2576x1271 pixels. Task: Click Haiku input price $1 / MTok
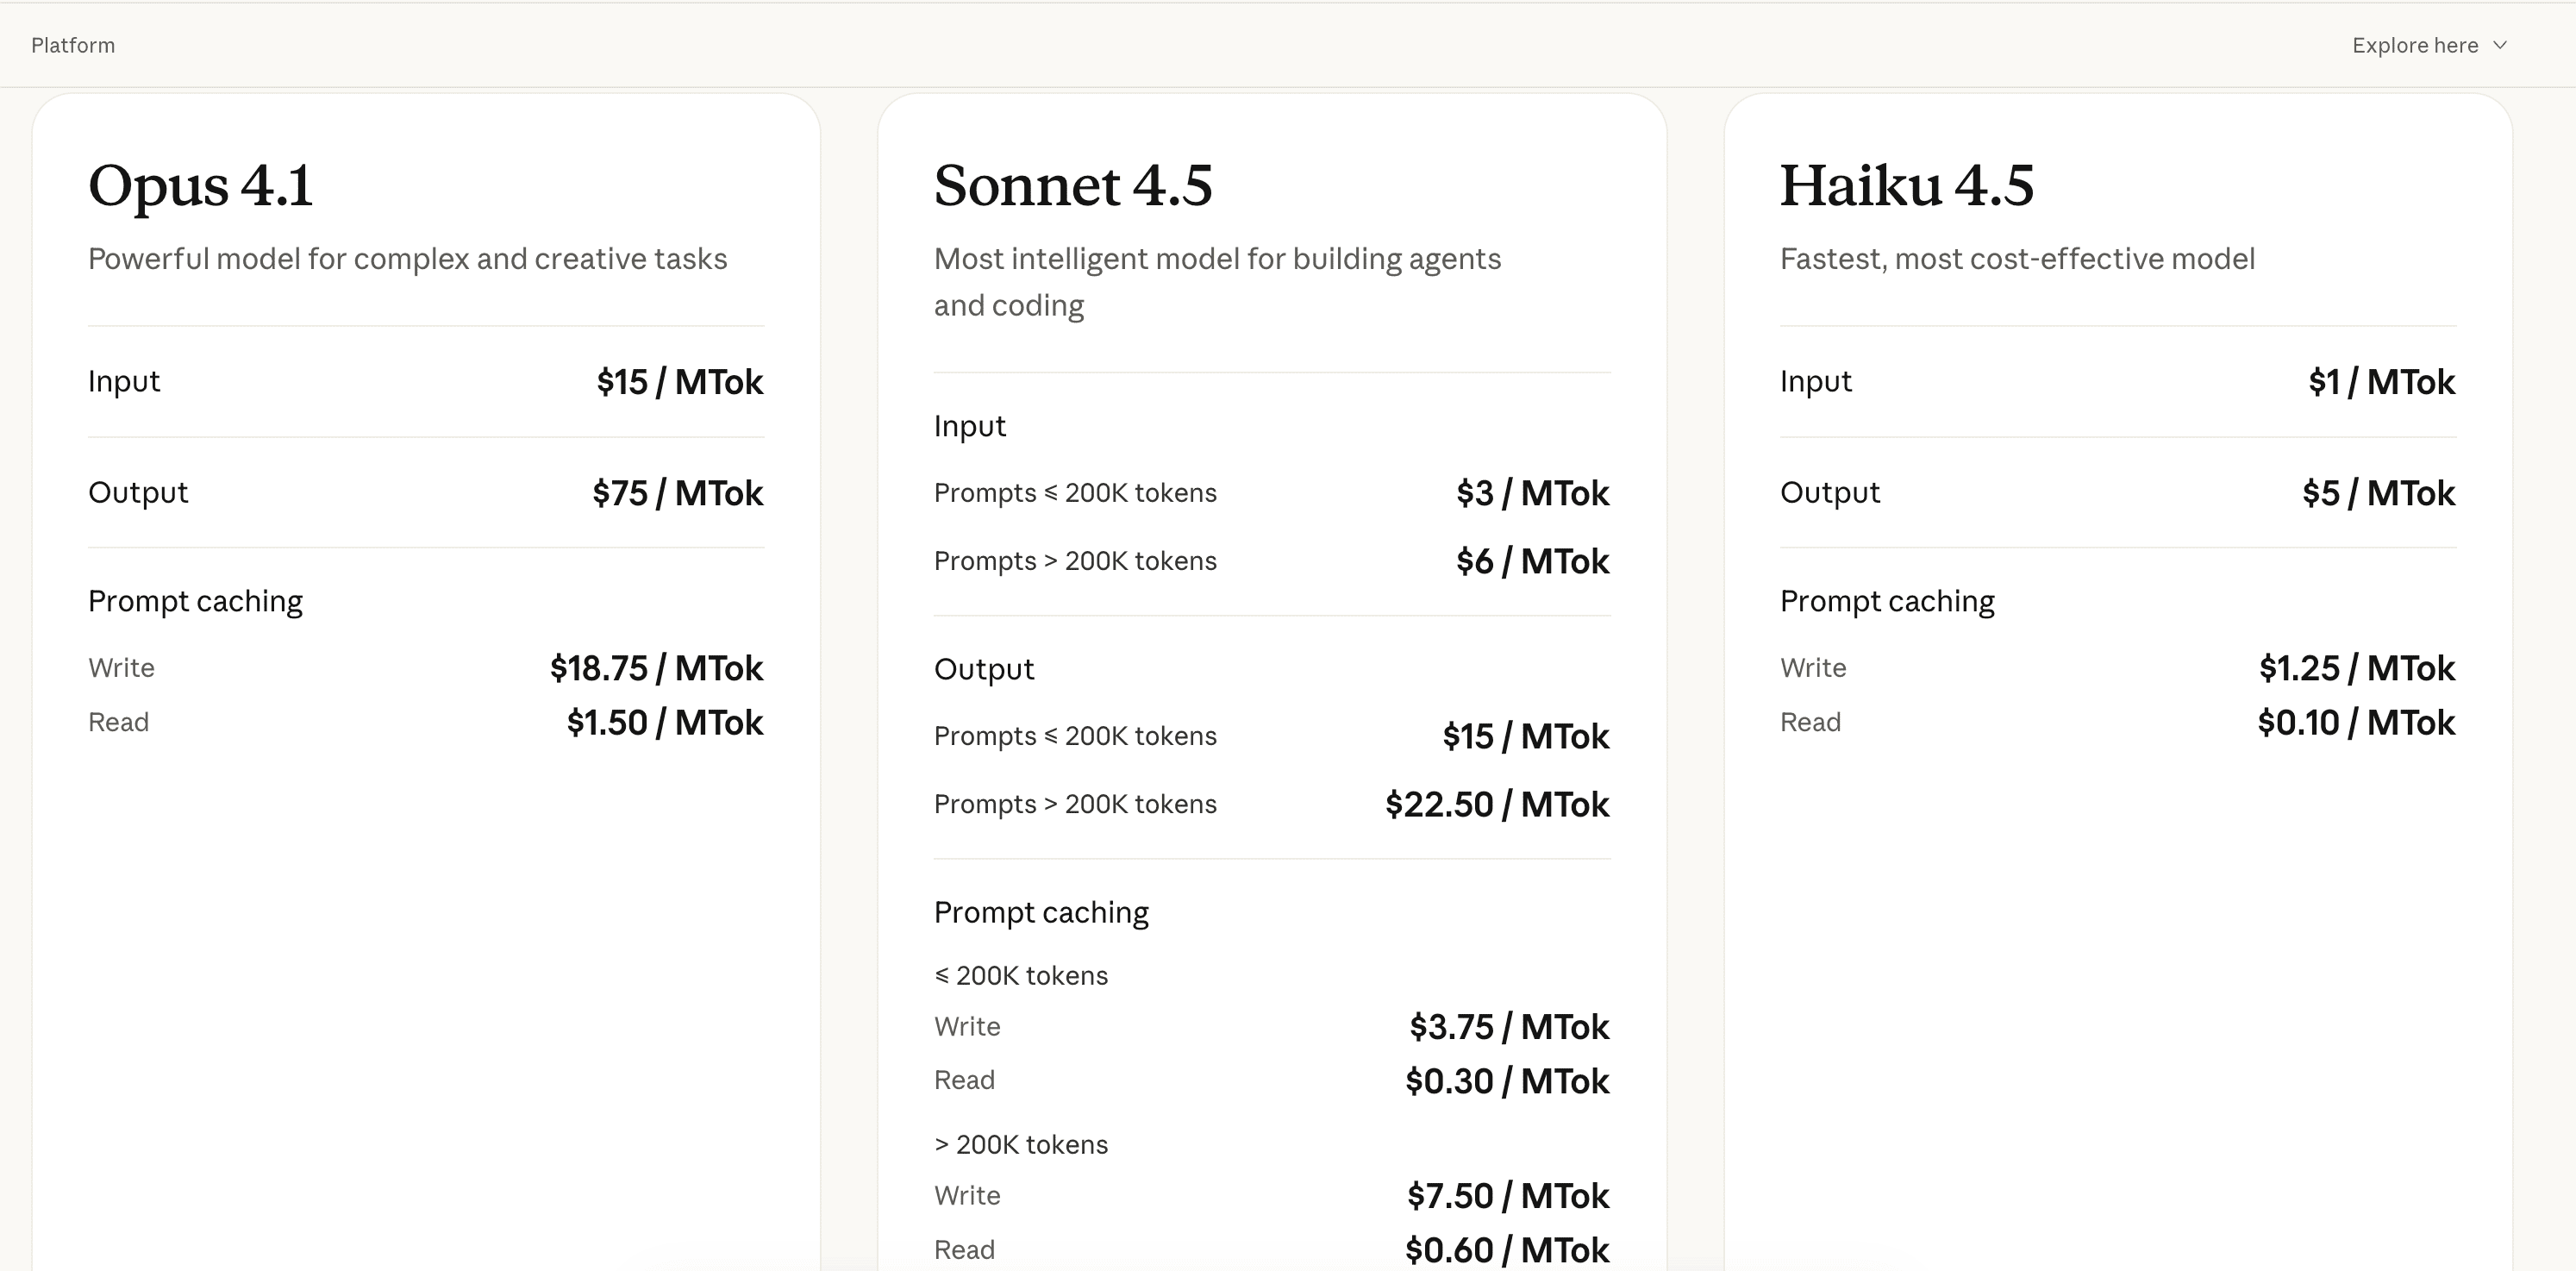click(x=2380, y=382)
